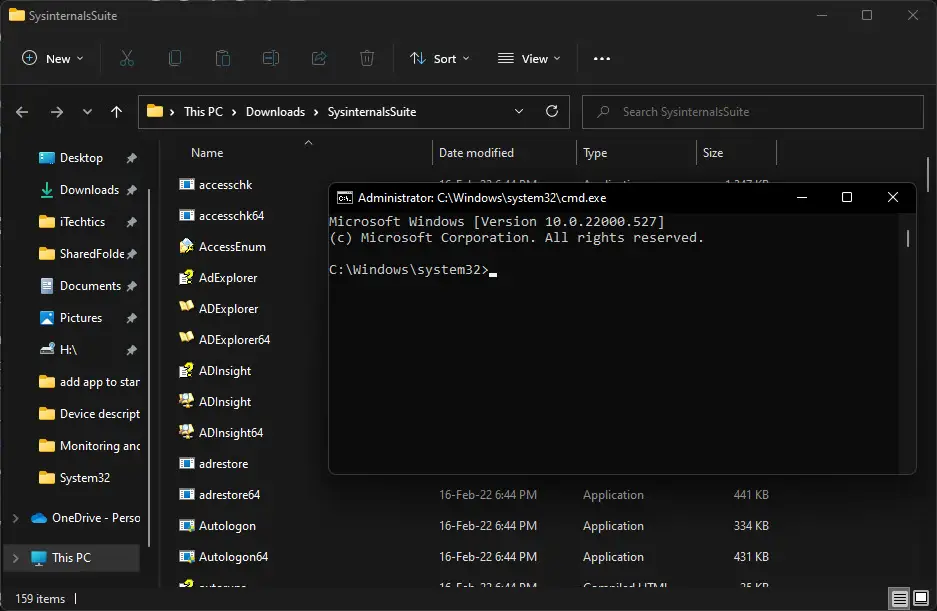
Task: Click the command prompt scrollbar
Action: pos(908,239)
